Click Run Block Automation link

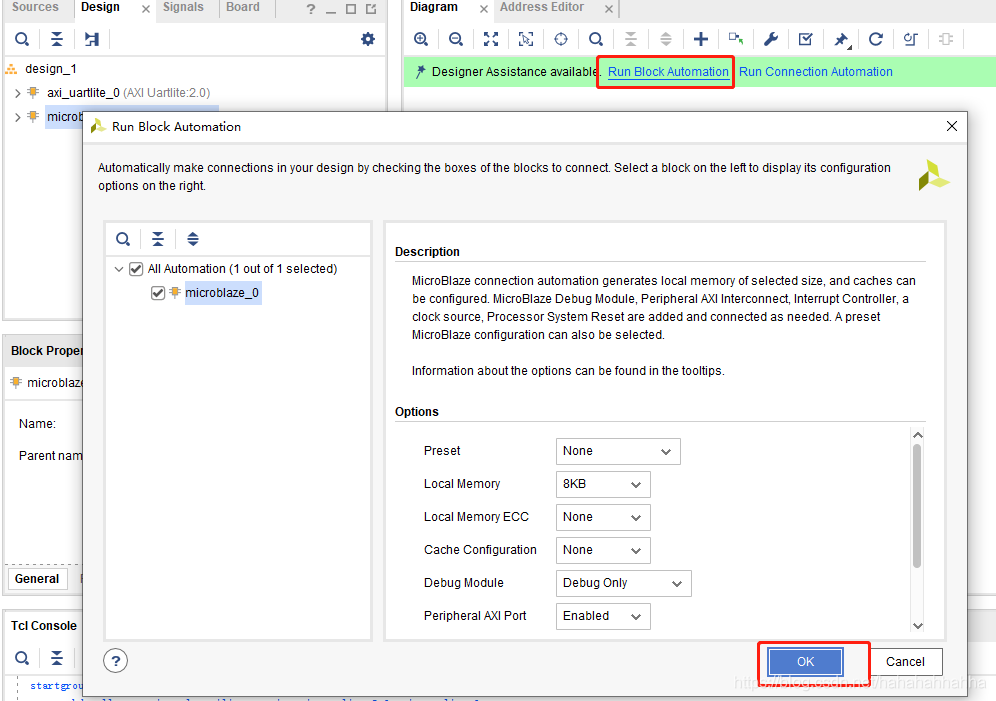point(668,72)
